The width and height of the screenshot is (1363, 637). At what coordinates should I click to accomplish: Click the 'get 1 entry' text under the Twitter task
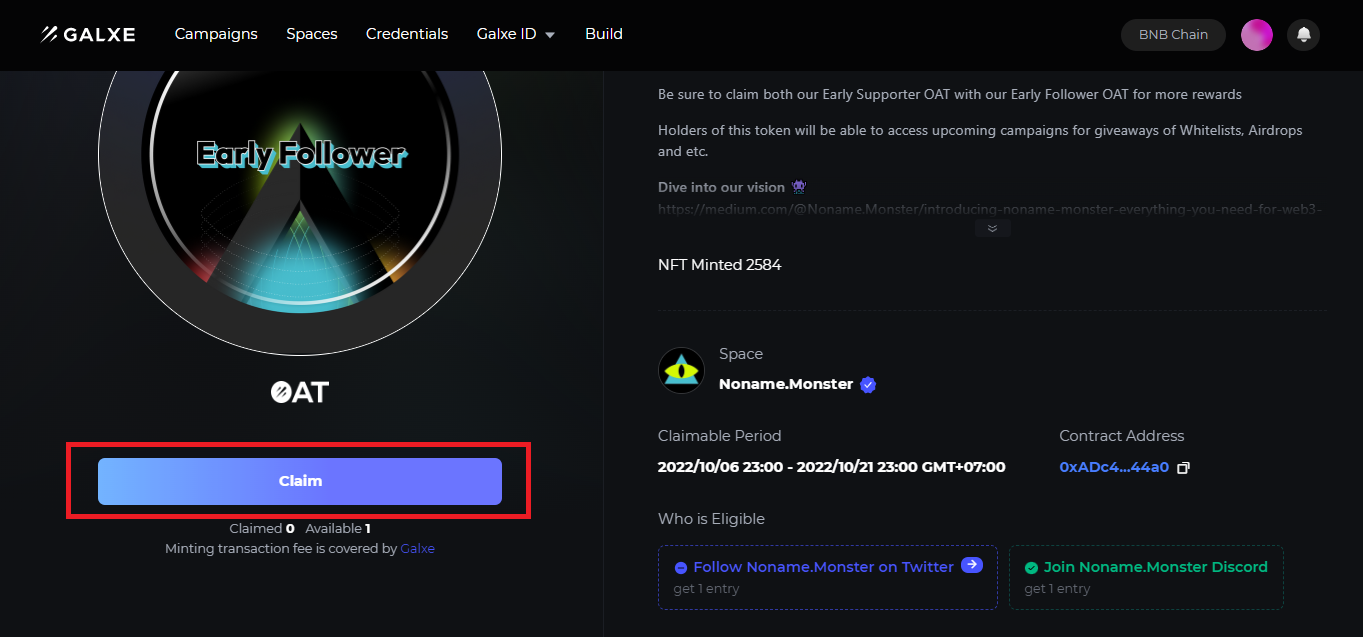point(707,589)
